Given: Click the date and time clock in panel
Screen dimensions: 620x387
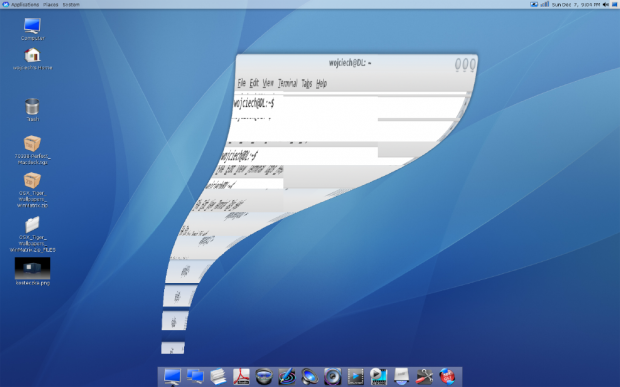Looking at the screenshot, I should coord(576,5).
